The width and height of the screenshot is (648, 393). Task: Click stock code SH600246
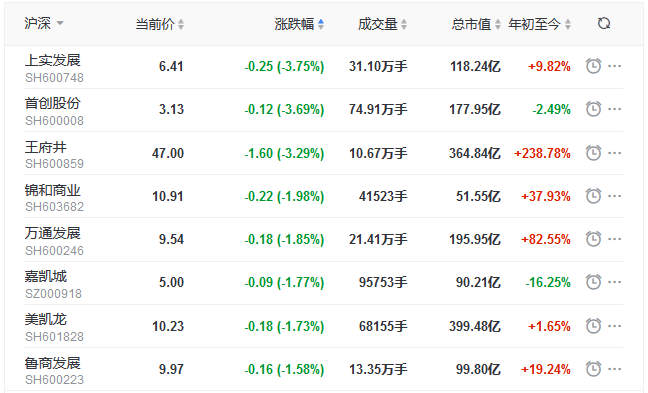[54, 250]
